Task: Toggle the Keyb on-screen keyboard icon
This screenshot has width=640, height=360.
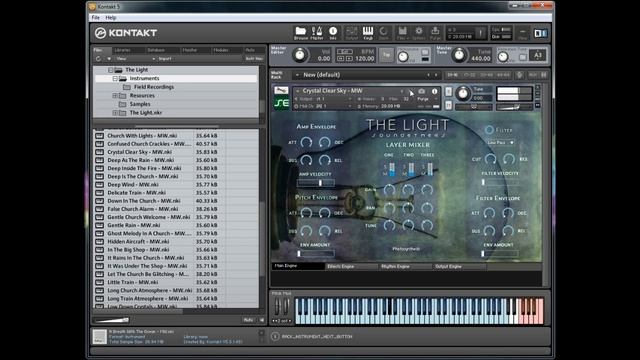Action: click(x=368, y=33)
